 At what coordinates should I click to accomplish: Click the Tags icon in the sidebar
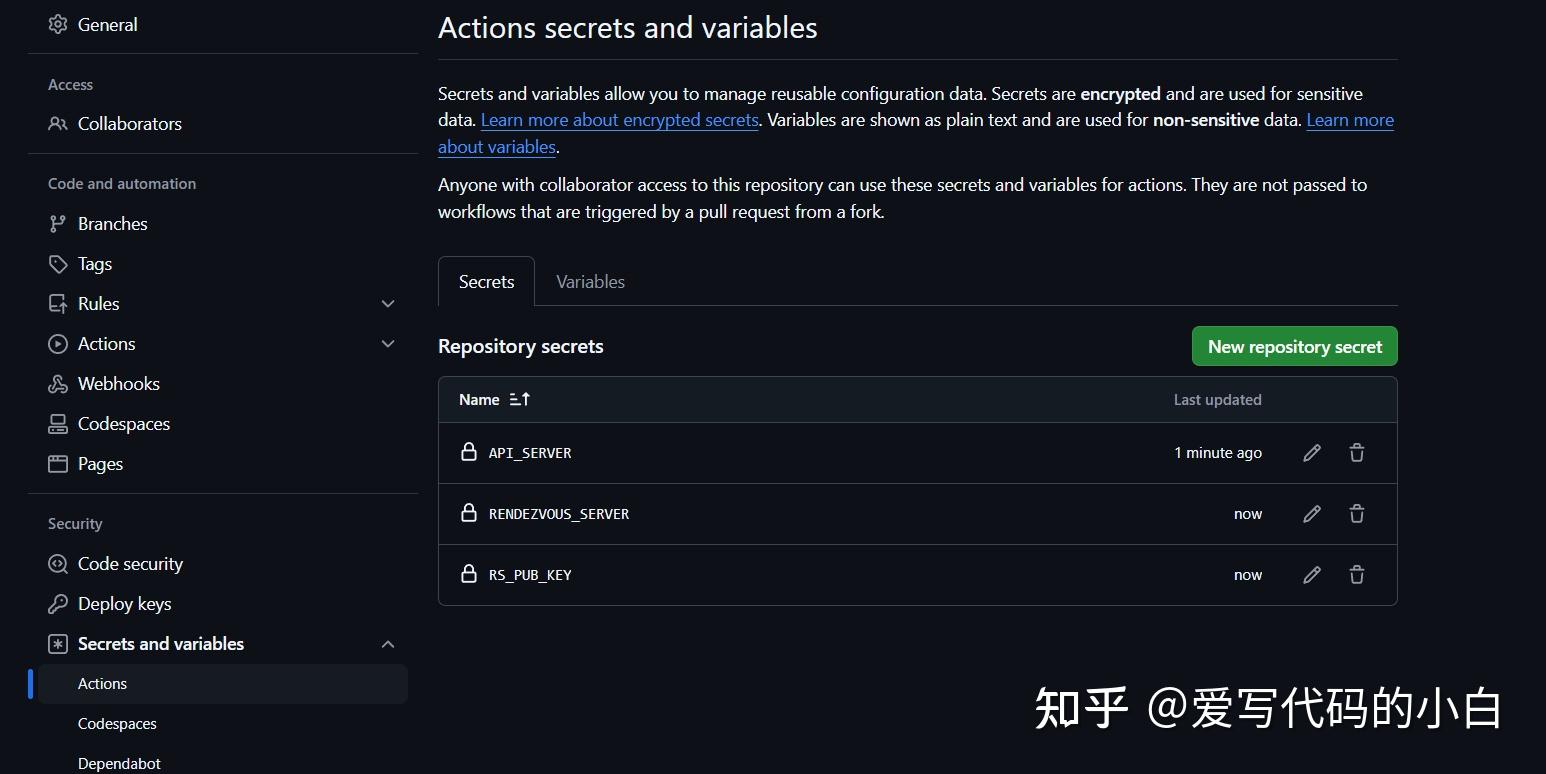57,263
